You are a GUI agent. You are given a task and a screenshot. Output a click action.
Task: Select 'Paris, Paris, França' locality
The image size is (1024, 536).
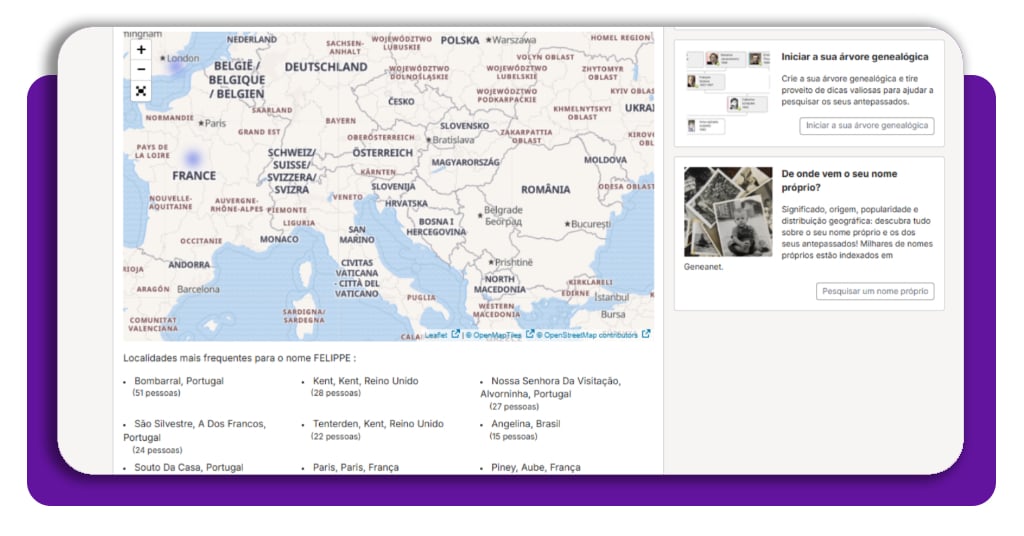[x=355, y=467]
